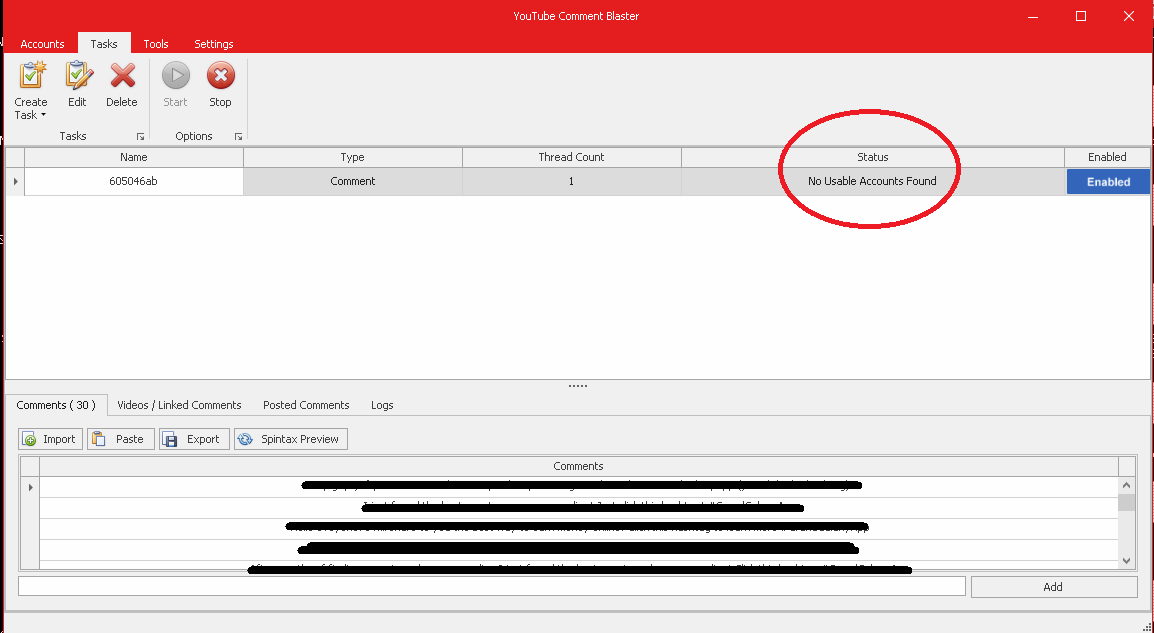Open the Logs tab
Viewport: 1154px width, 633px height.
click(x=382, y=405)
